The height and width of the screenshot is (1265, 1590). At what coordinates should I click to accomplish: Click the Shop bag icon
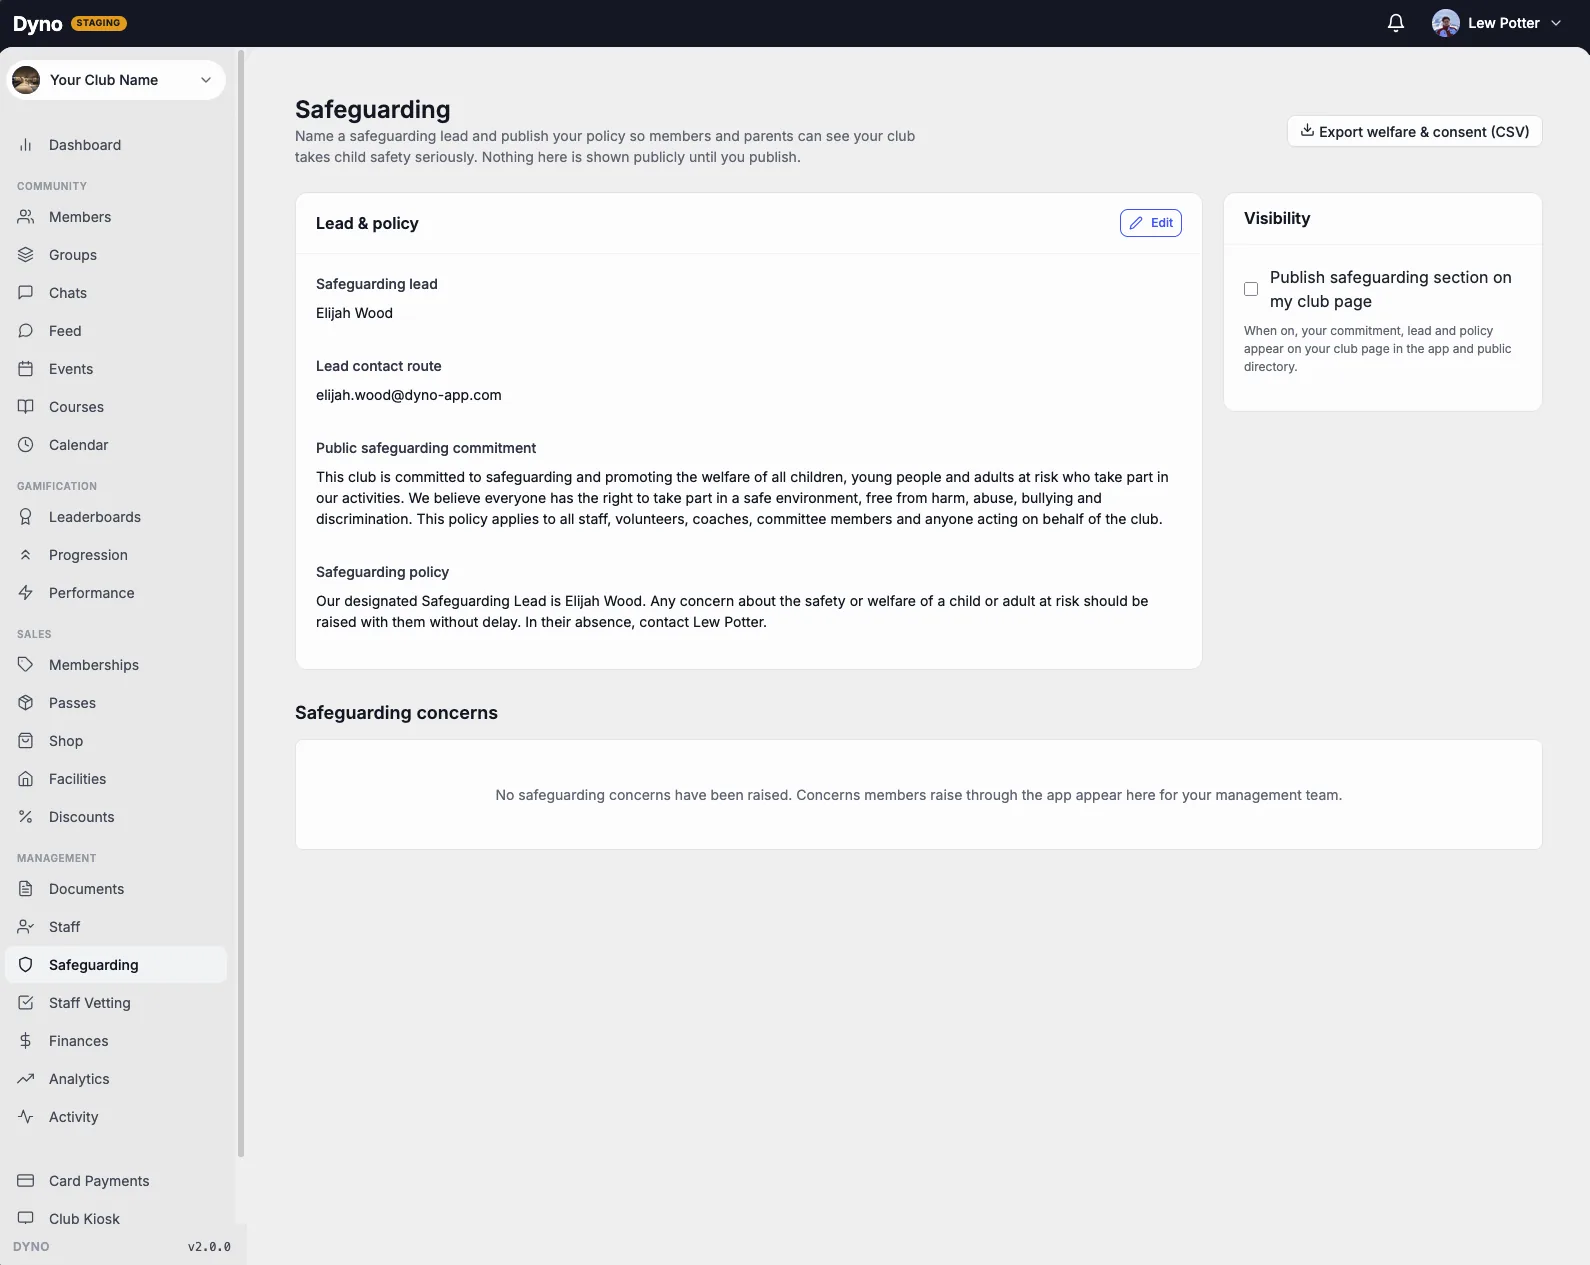[x=26, y=741]
